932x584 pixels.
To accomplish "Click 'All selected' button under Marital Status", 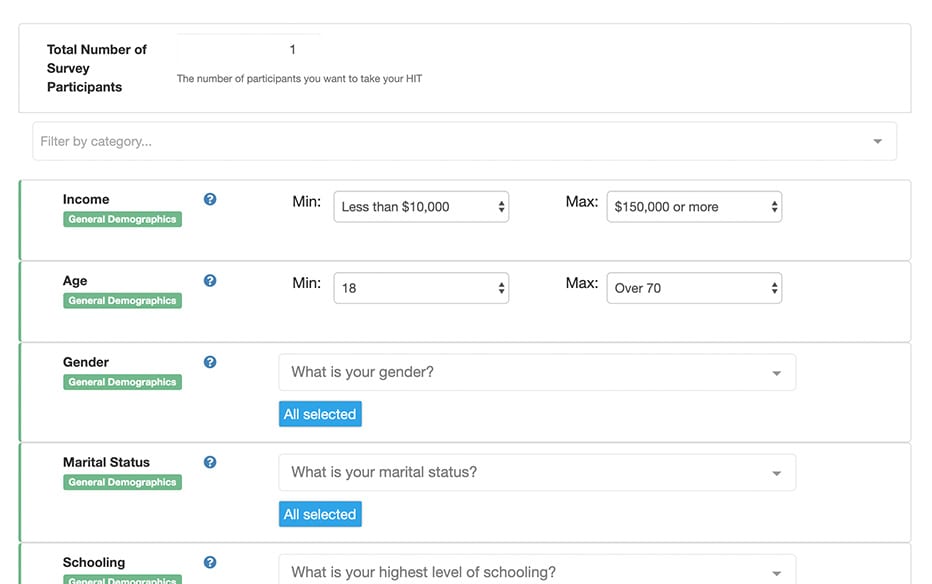I will (320, 514).
